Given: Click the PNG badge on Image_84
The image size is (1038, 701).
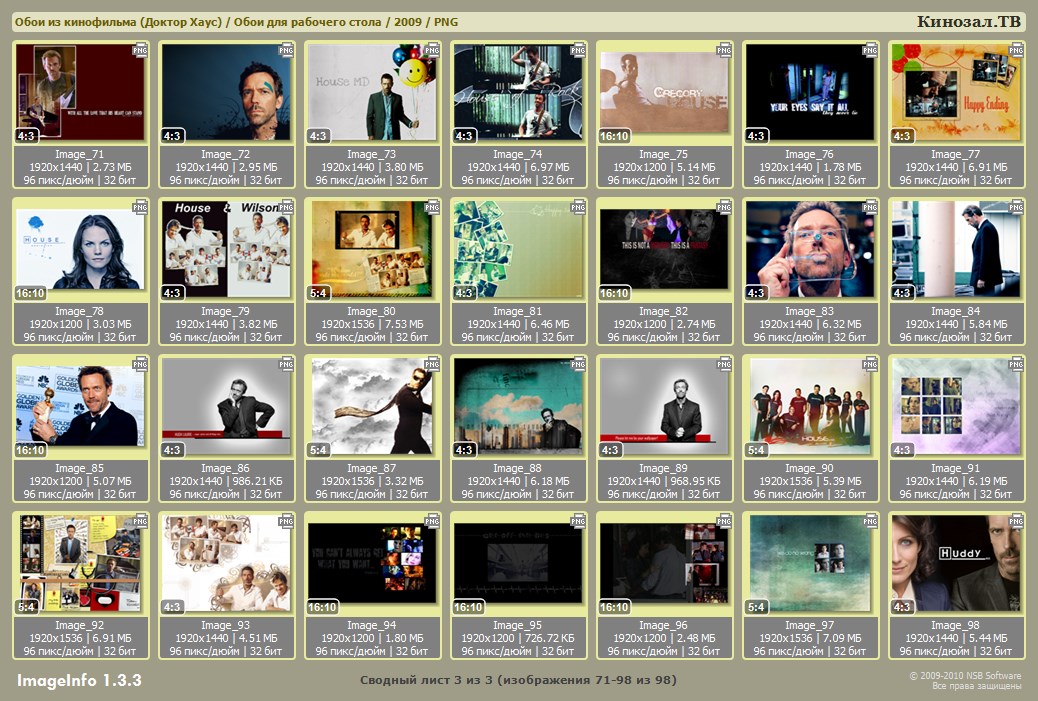Looking at the screenshot, I should coord(1016,206).
